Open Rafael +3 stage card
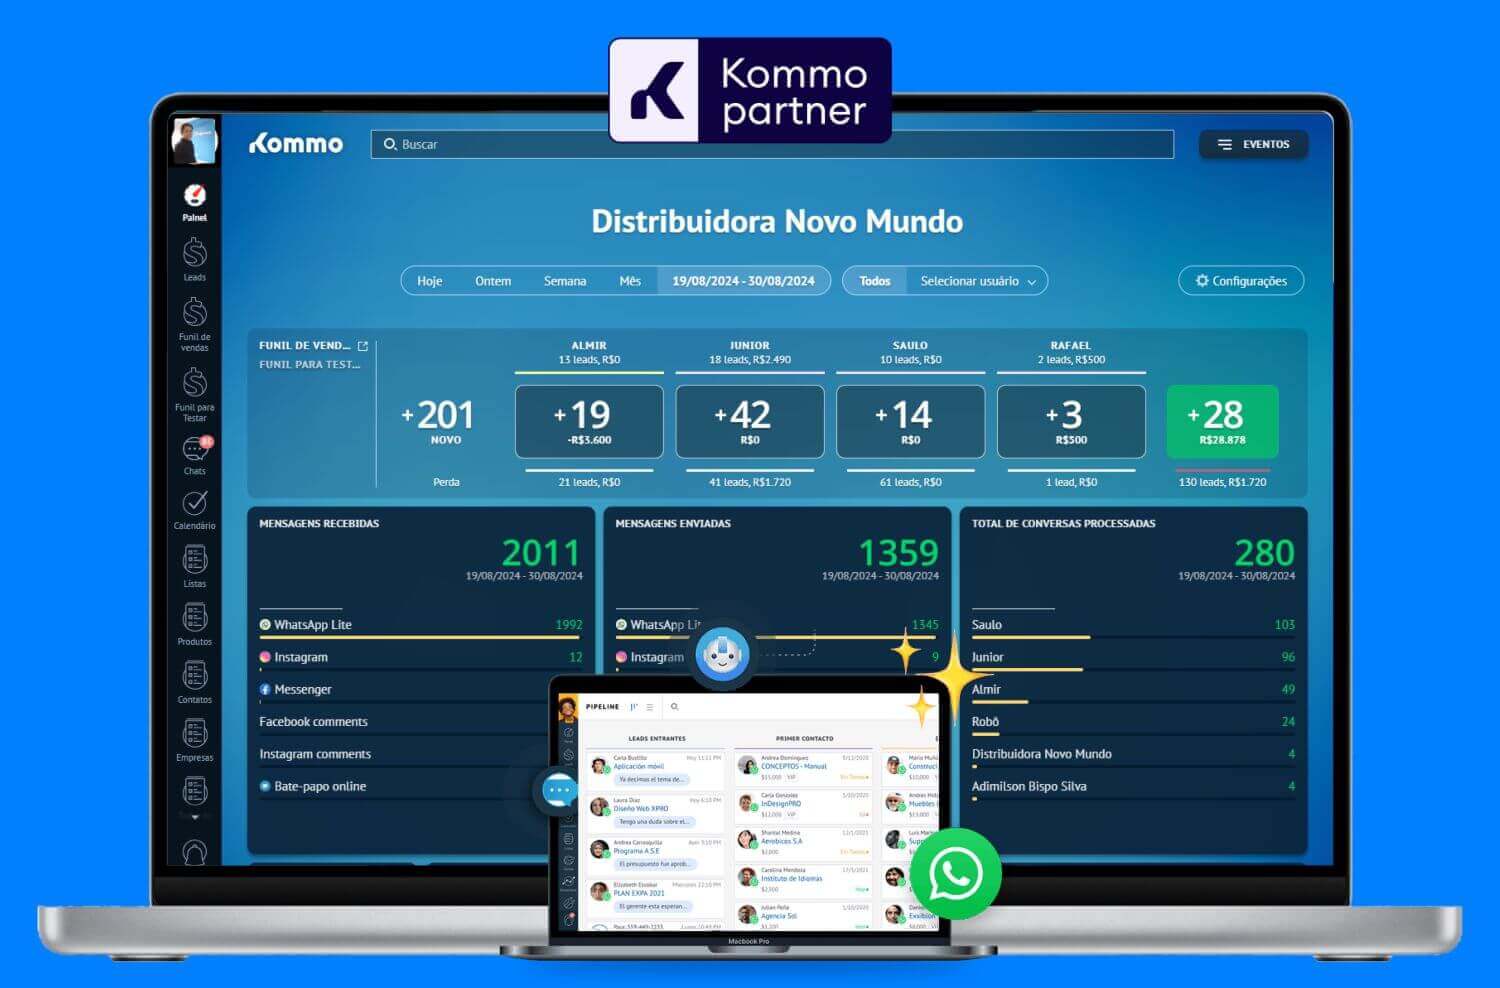This screenshot has width=1500, height=988. point(1071,422)
